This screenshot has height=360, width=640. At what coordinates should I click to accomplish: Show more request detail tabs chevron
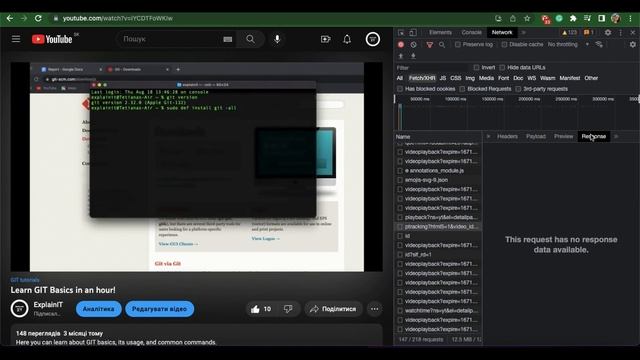616,136
